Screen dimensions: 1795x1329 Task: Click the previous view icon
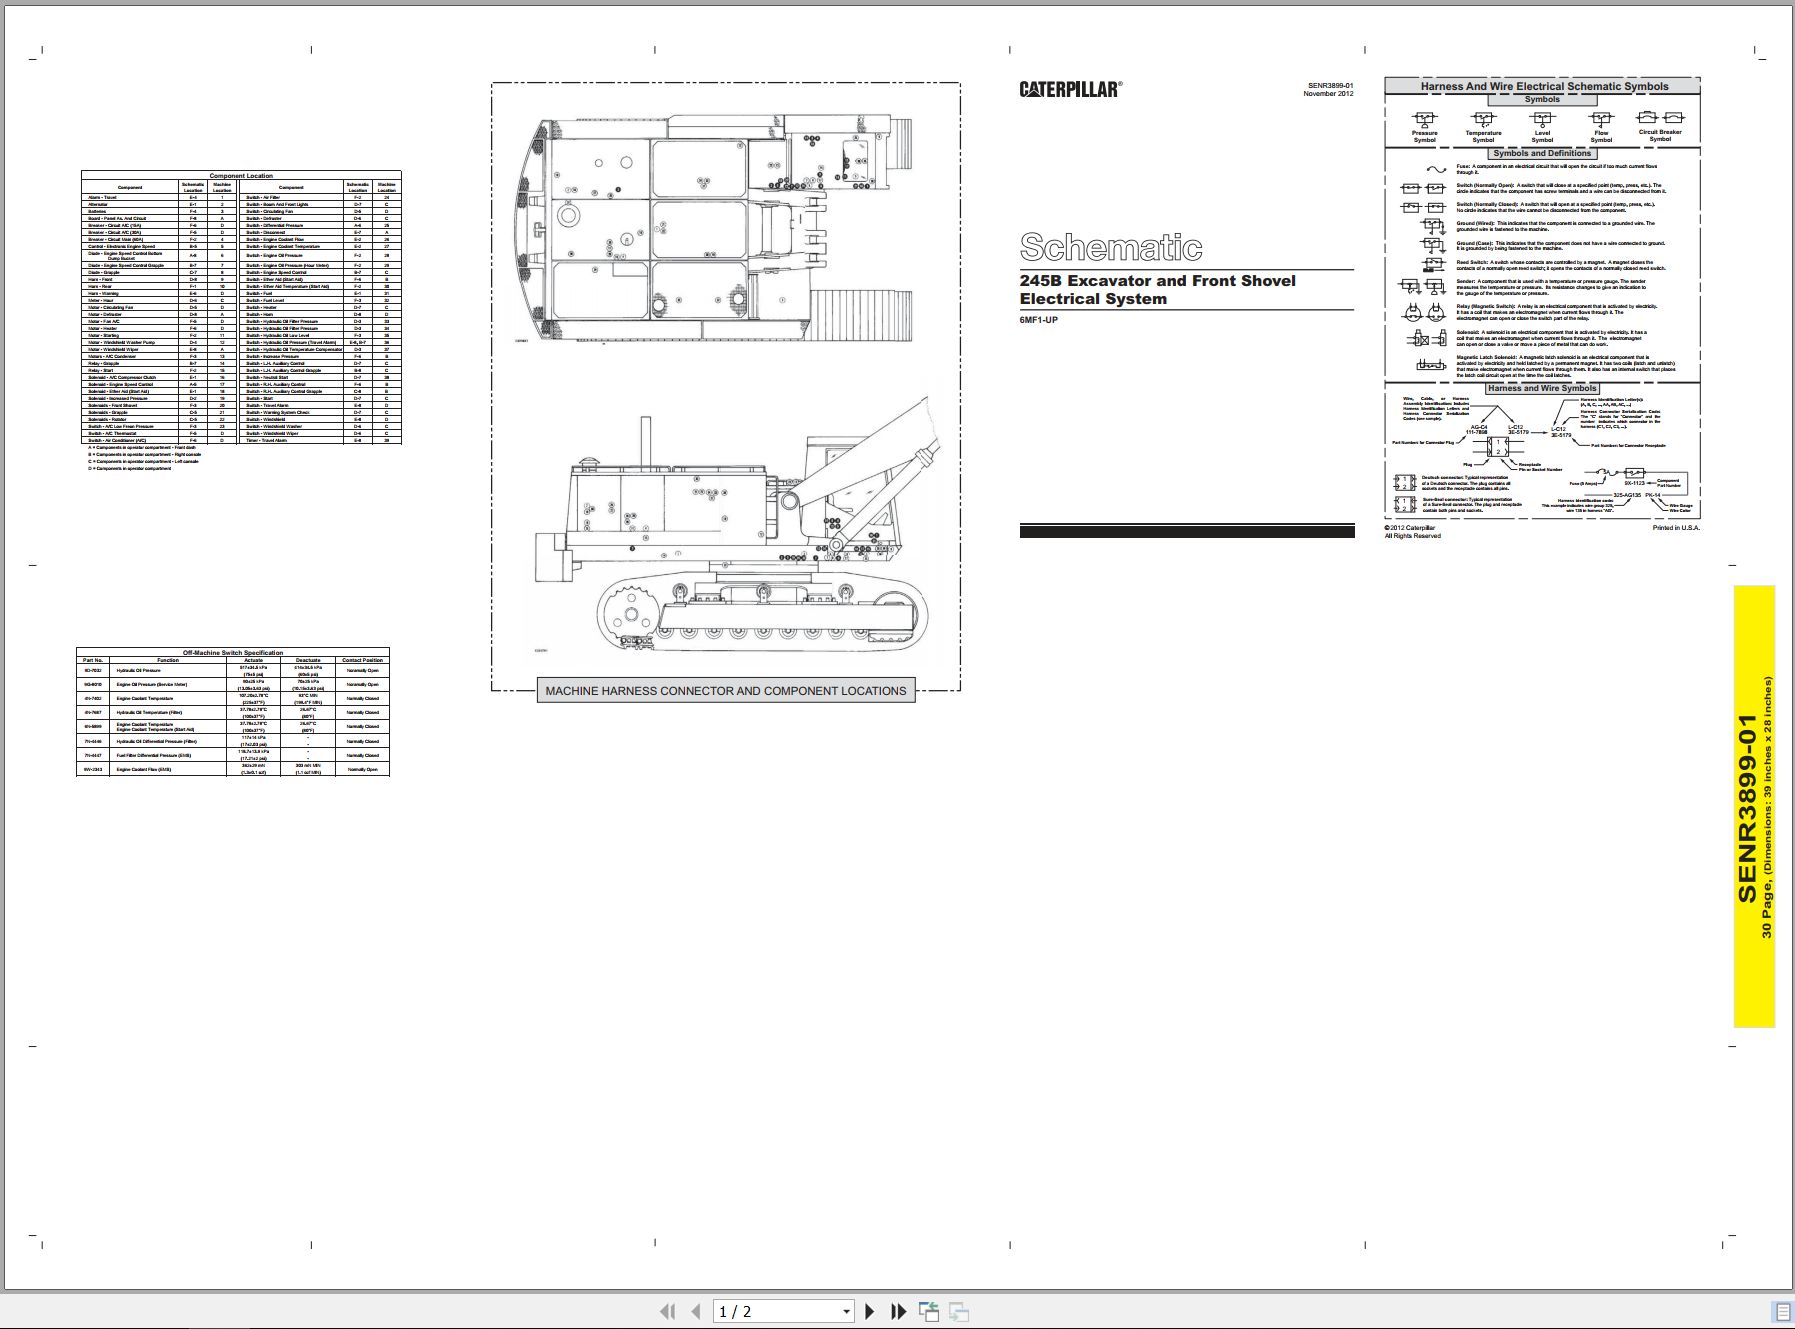pyautogui.click(x=929, y=1311)
